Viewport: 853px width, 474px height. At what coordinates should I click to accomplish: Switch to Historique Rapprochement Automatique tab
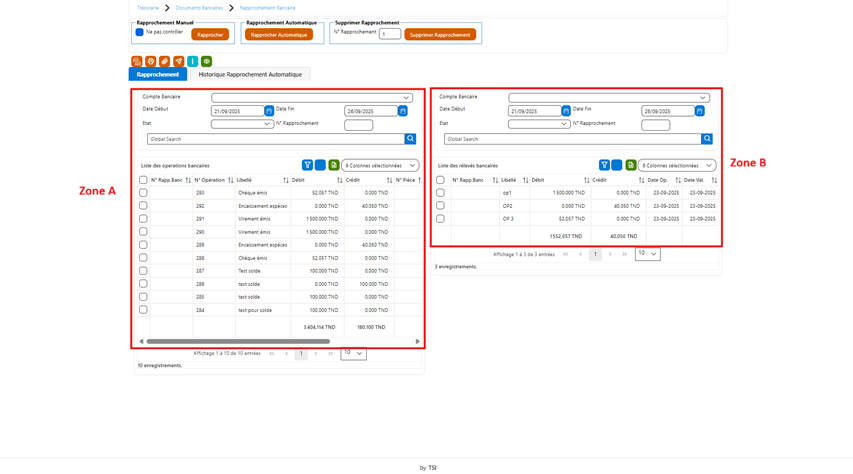250,75
